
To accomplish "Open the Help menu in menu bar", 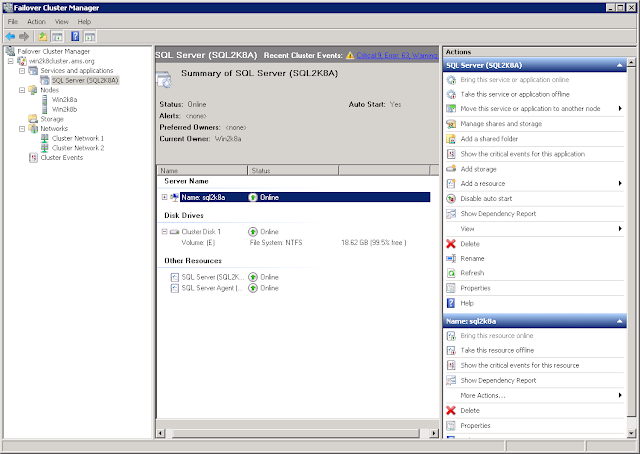I will tap(84, 22).
